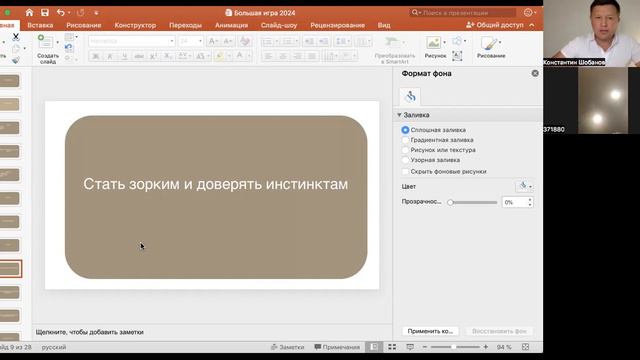Image resolution: width=640 pixels, height=360 pixels.
Task: Start slide show from status bar
Action: 410,347
